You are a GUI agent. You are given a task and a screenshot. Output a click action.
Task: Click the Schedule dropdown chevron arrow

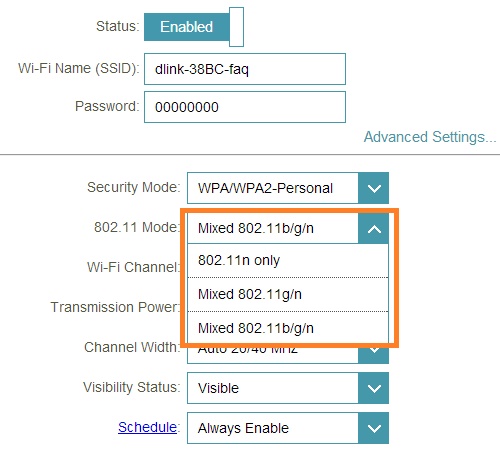[x=374, y=428]
